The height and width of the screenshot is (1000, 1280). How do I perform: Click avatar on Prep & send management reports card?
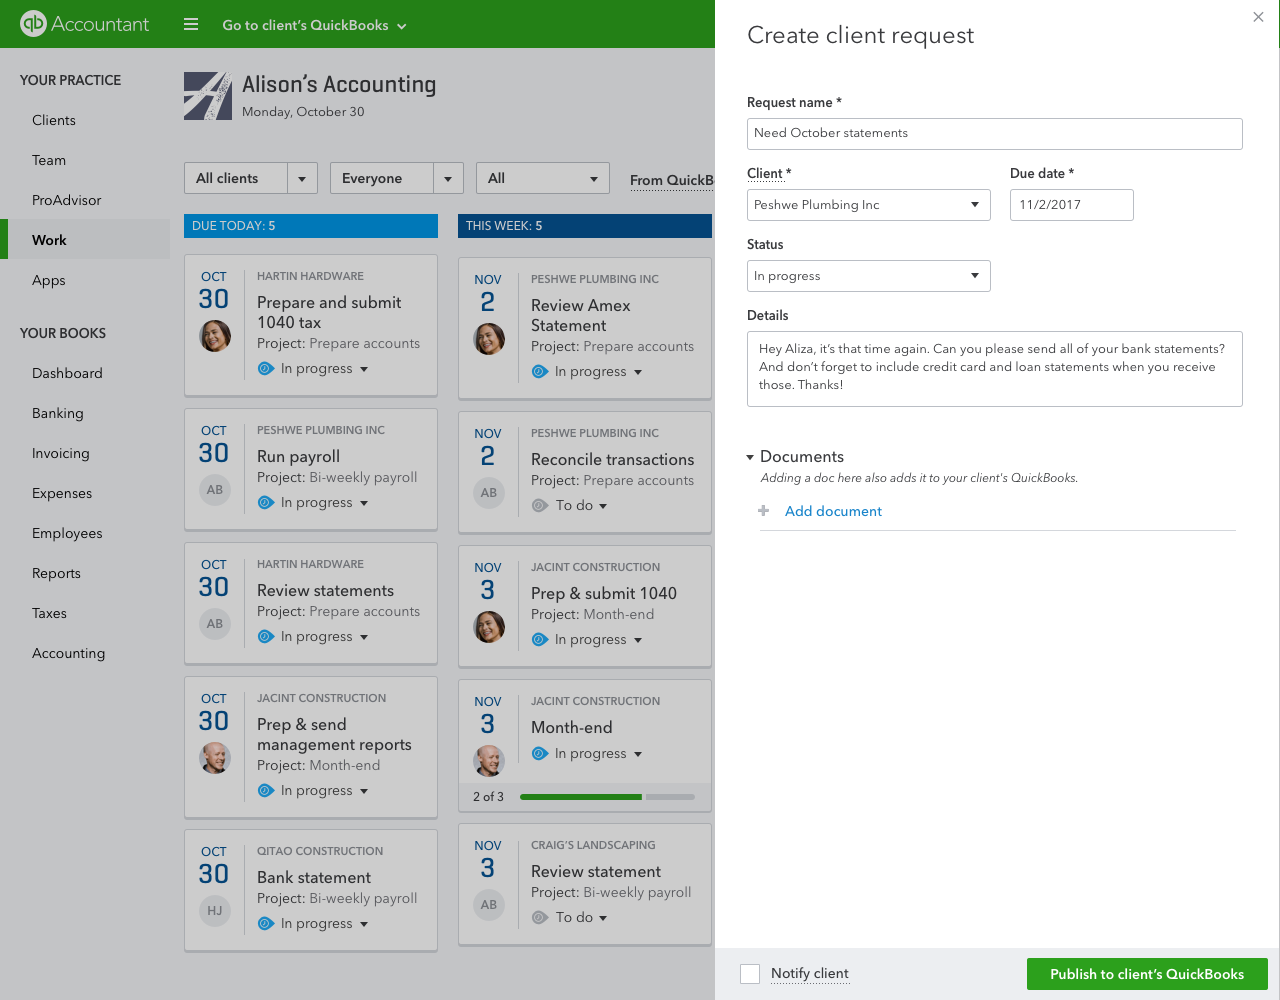coord(215,758)
